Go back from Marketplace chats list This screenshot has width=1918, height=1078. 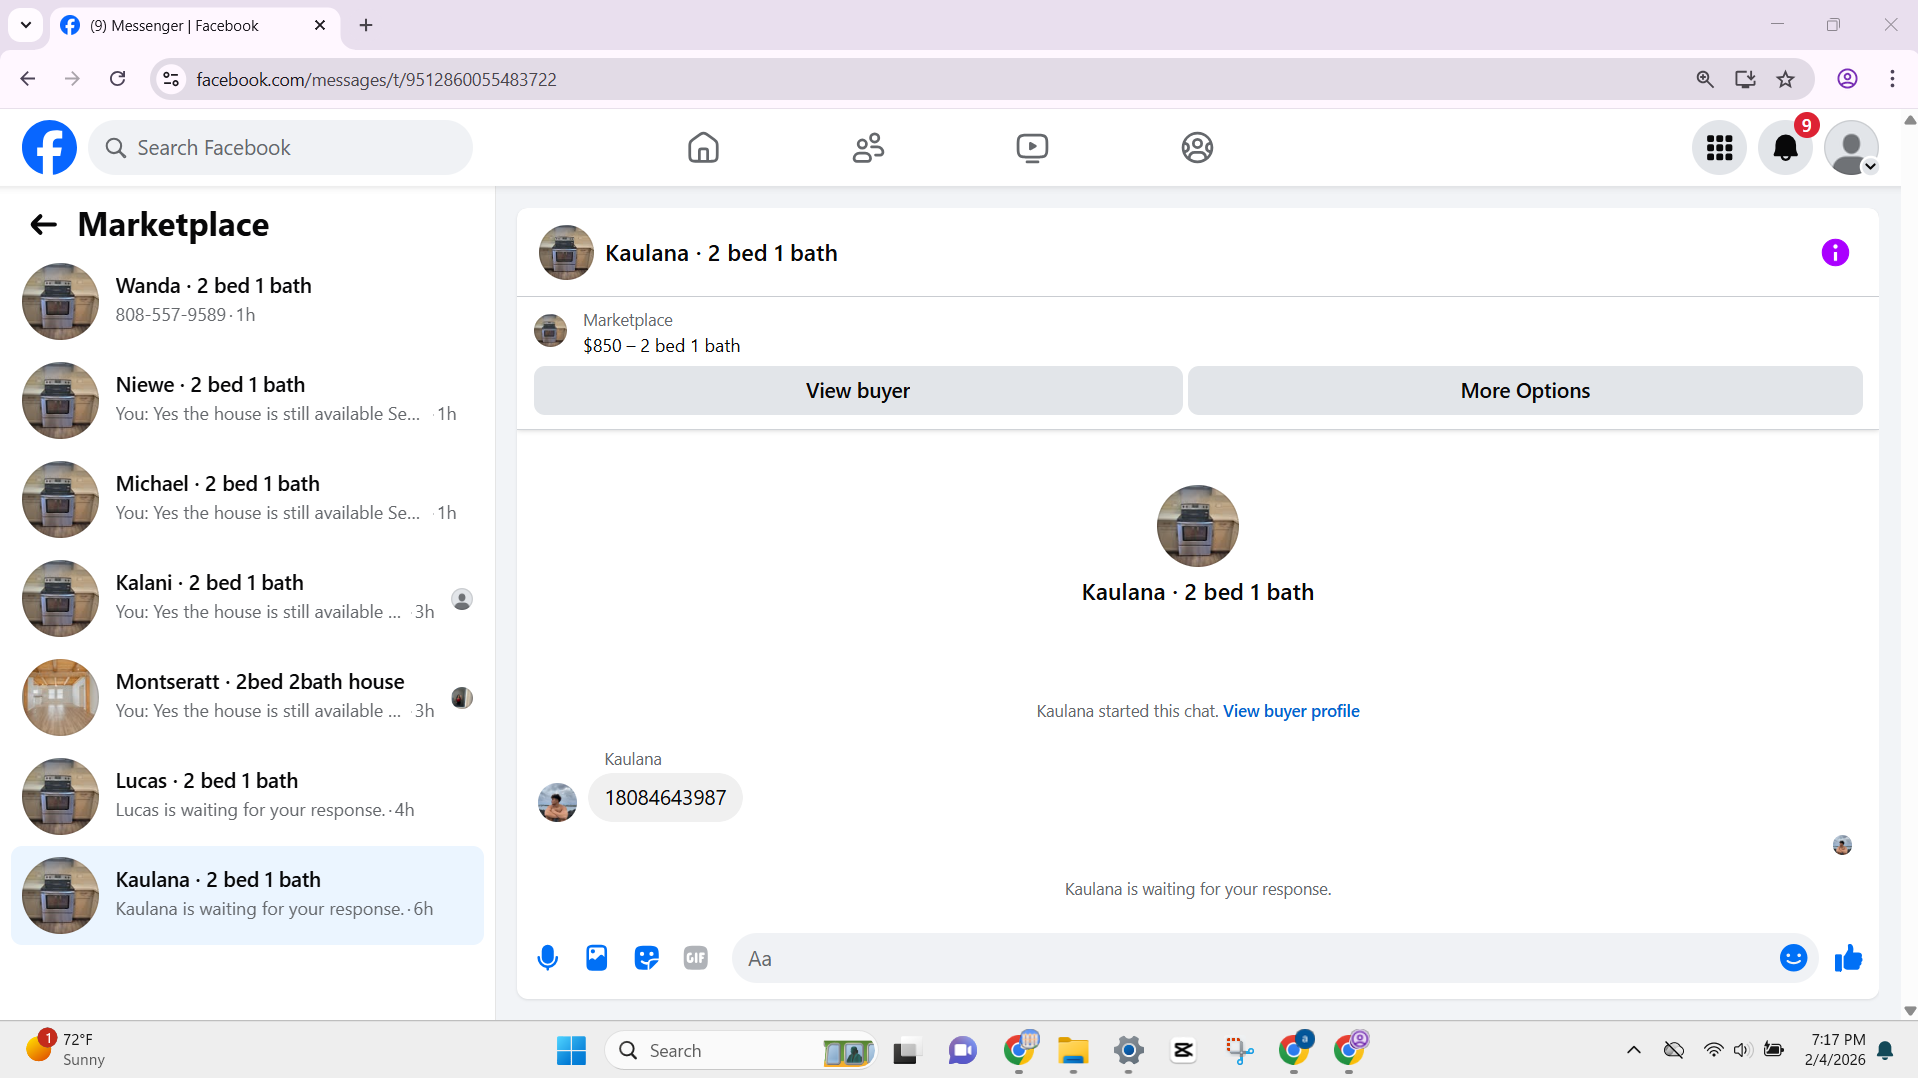(43, 225)
